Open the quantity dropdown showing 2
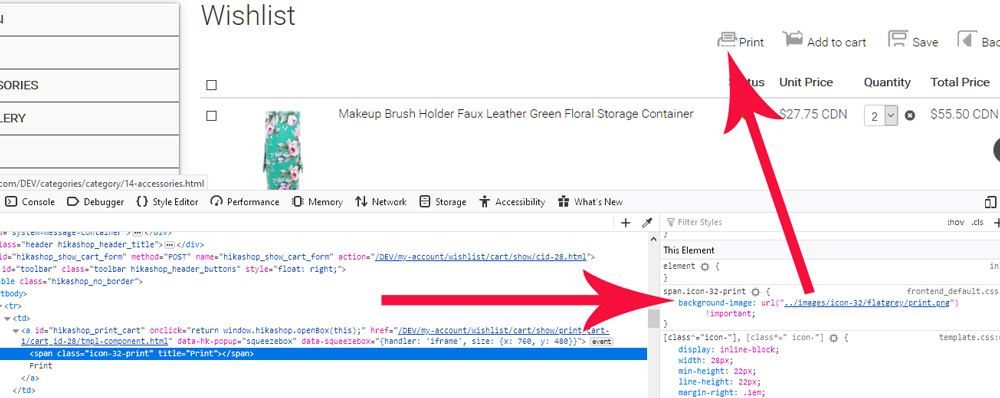 tap(882, 115)
